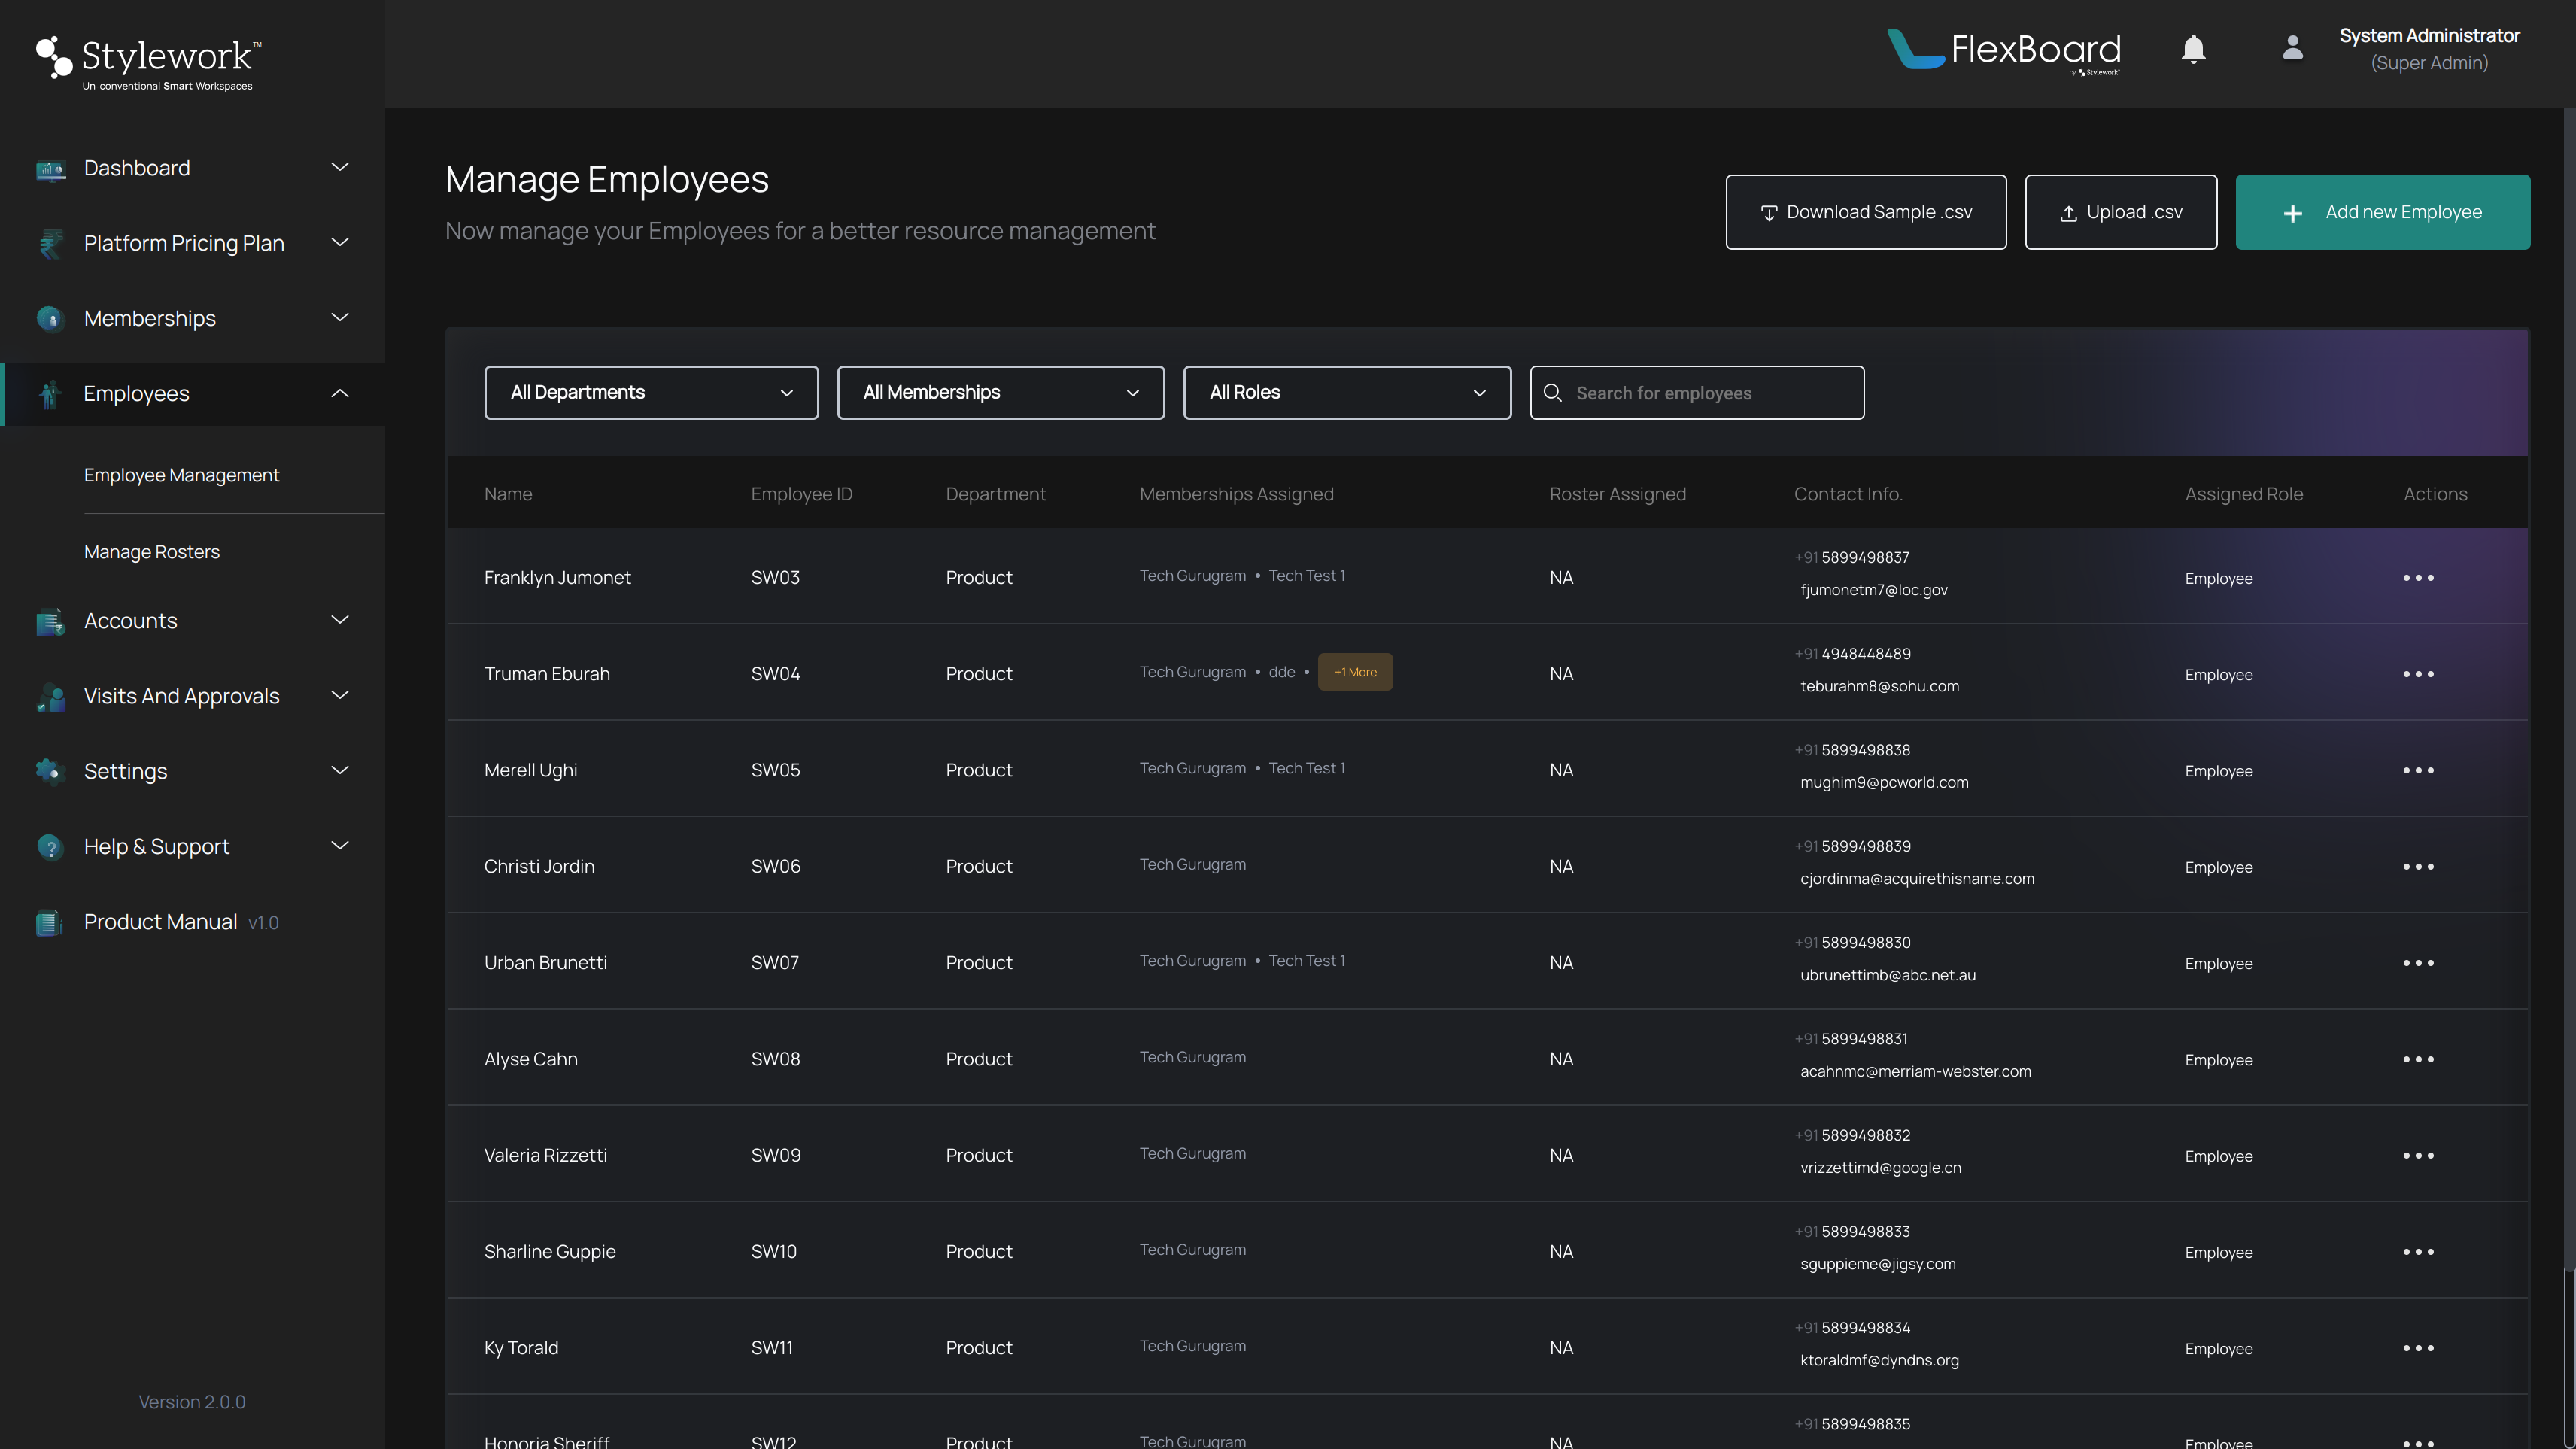Open the notifications bell
This screenshot has height=1449, width=2576.
[2193, 49]
